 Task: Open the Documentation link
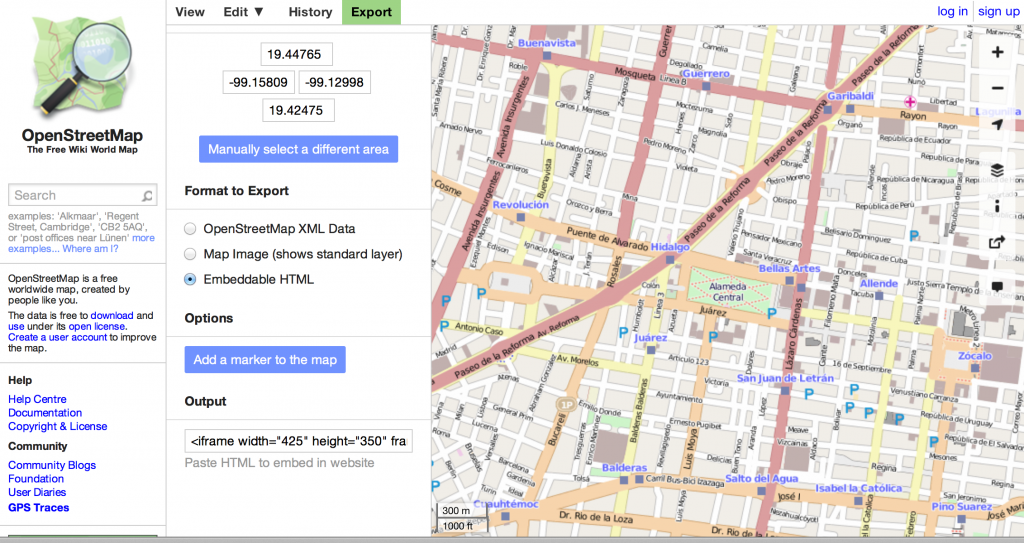pos(45,413)
